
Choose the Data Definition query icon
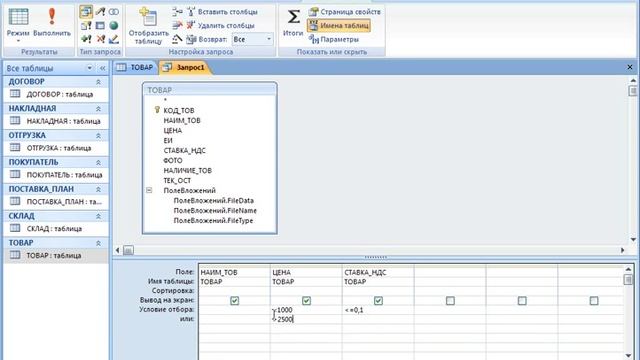coord(114,39)
